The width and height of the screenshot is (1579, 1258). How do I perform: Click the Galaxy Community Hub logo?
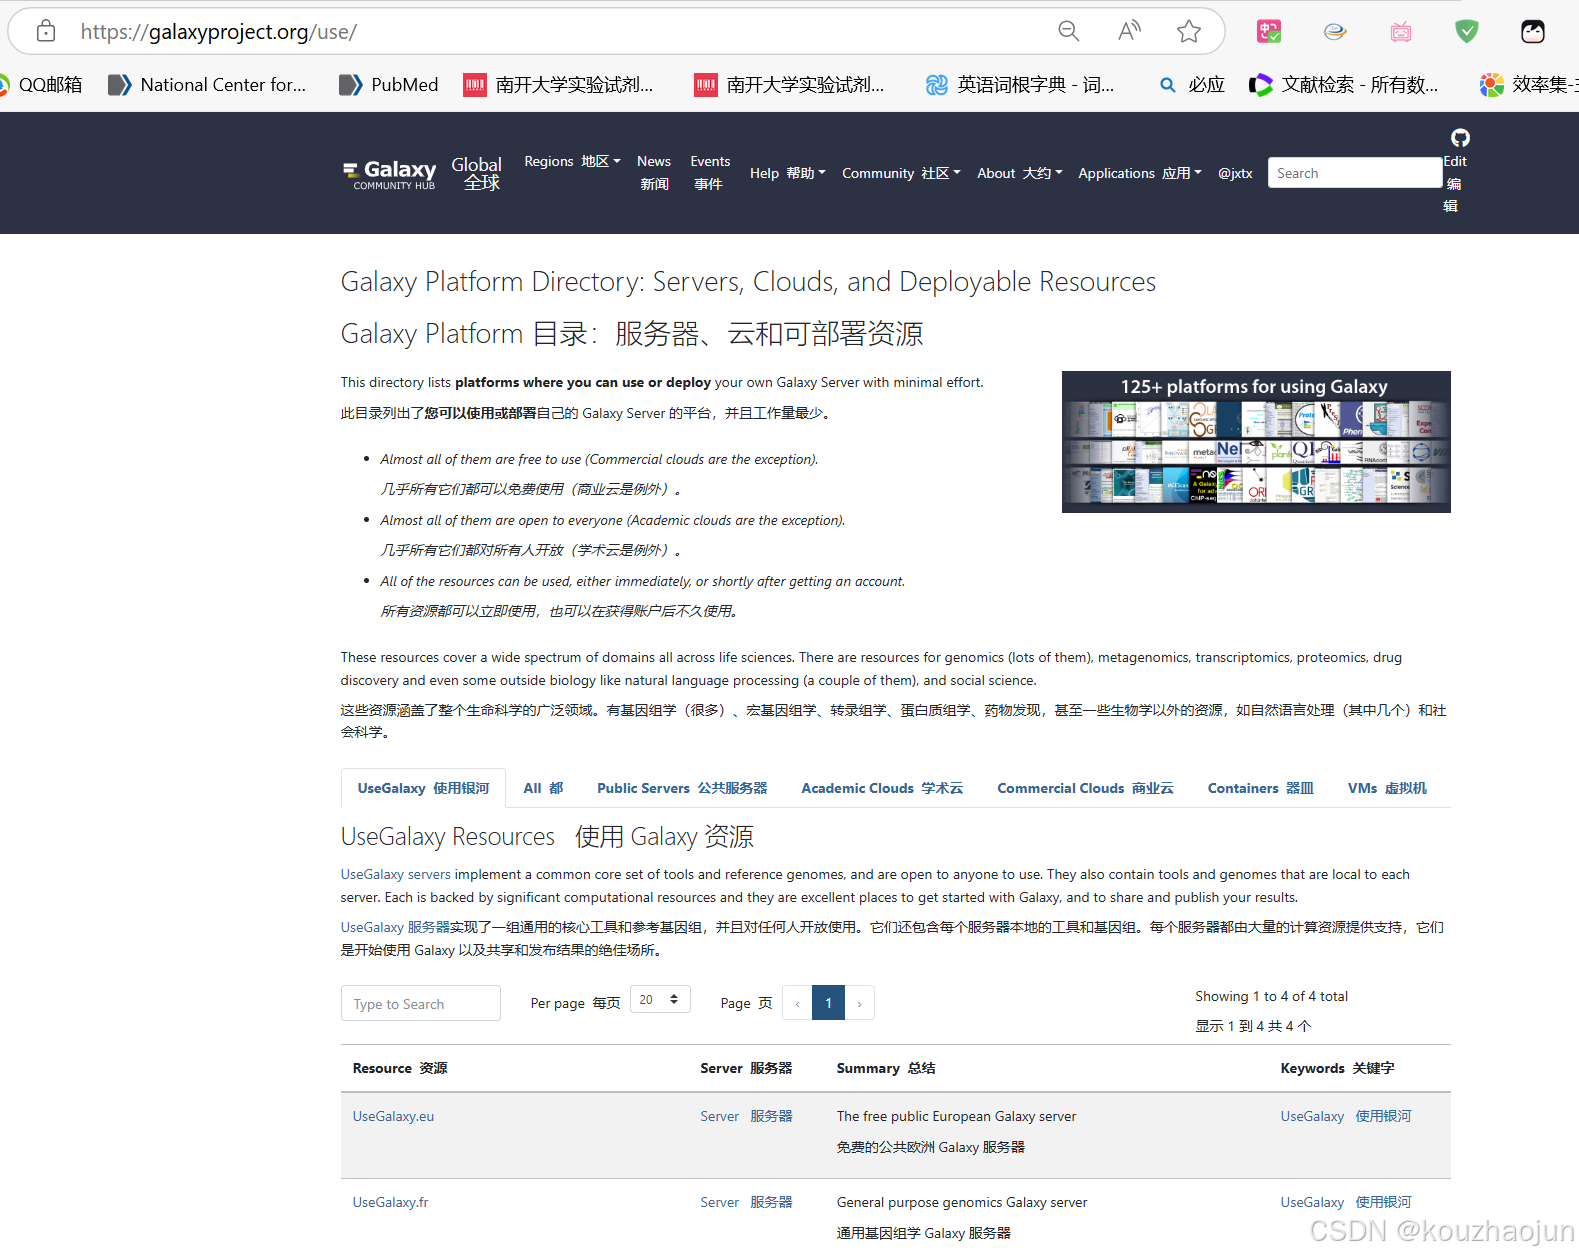tap(390, 174)
